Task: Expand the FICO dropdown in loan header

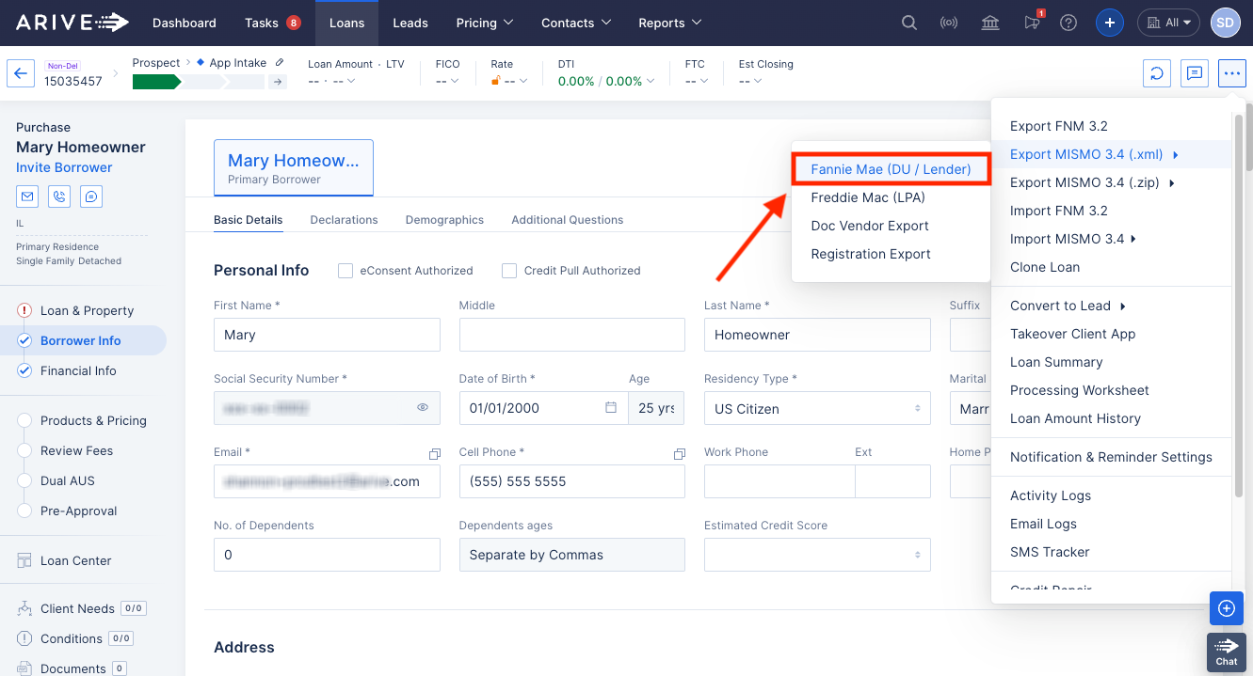Action: [448, 81]
